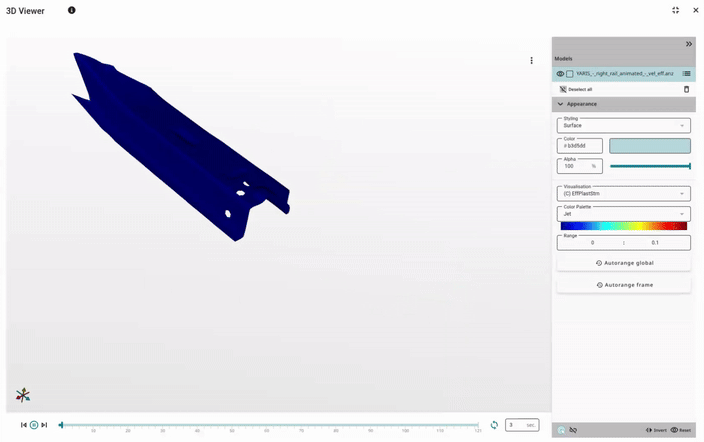704x442 pixels.
Task: Open the Visualisation dropdown showing EffPlastStrn
Action: [624, 194]
